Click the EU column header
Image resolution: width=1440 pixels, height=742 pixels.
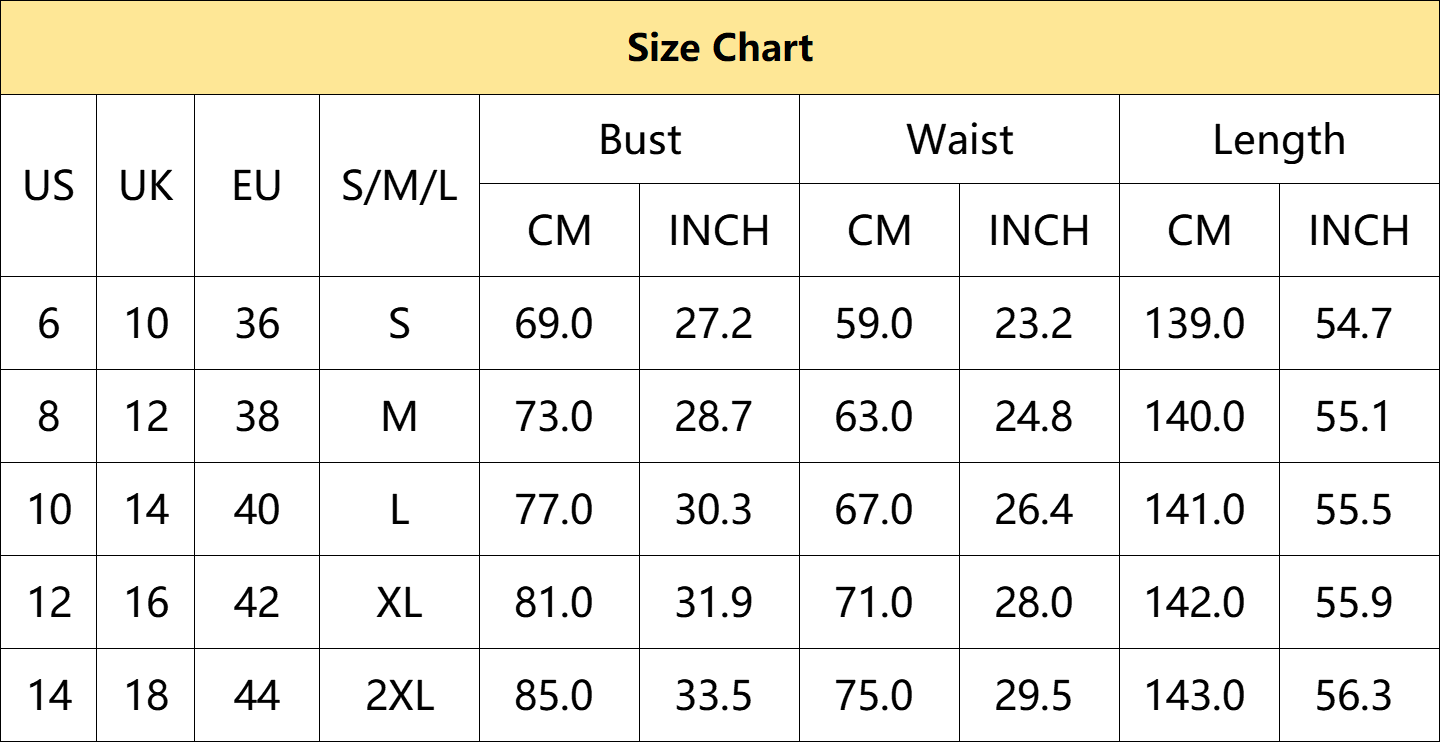[x=257, y=186]
